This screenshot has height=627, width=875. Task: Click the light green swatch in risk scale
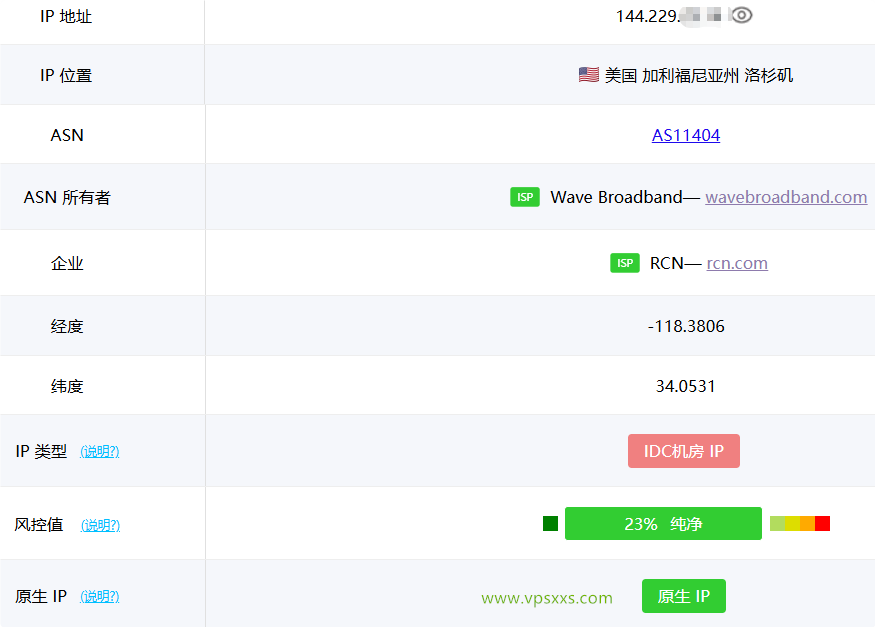(777, 523)
